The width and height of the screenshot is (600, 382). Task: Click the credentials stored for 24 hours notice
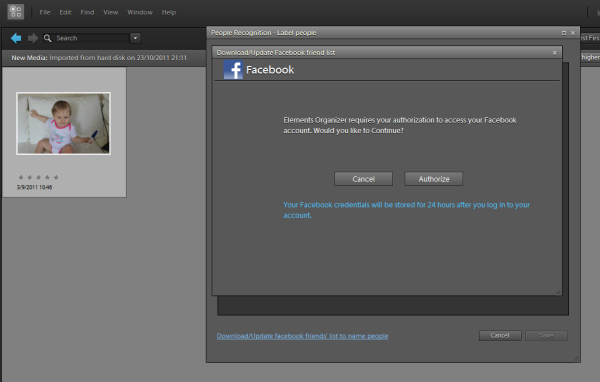[x=406, y=210]
